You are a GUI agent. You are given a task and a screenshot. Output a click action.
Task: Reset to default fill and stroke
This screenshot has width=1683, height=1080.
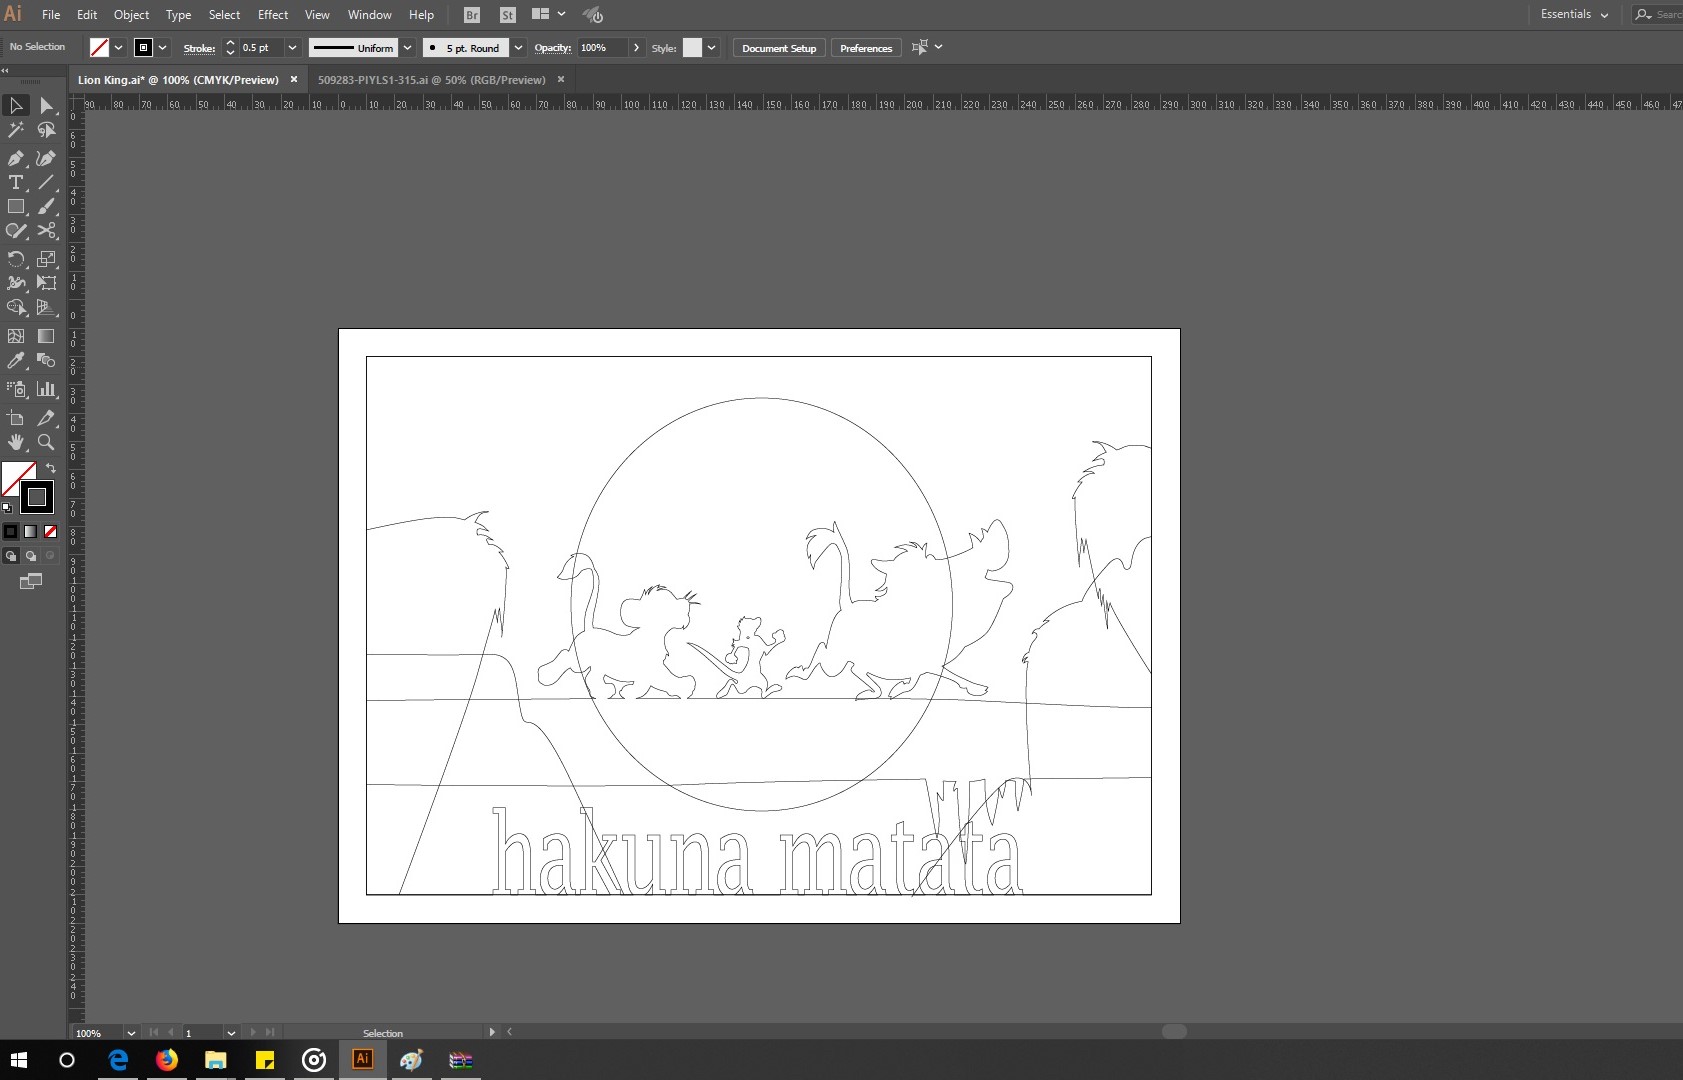click(7, 508)
